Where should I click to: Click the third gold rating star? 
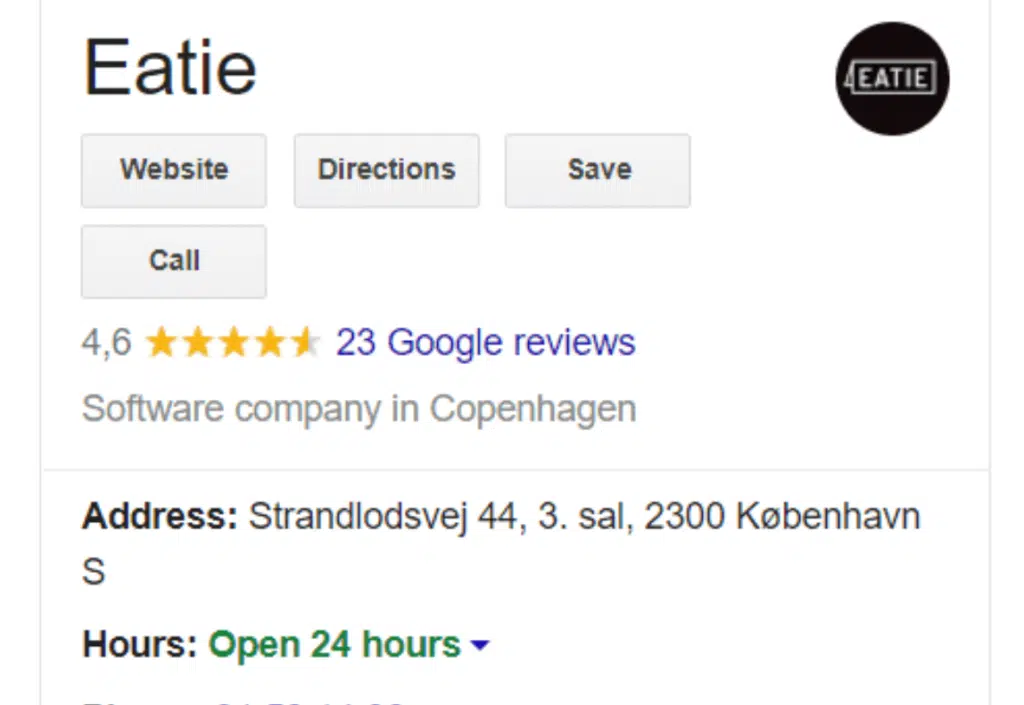[x=233, y=343]
